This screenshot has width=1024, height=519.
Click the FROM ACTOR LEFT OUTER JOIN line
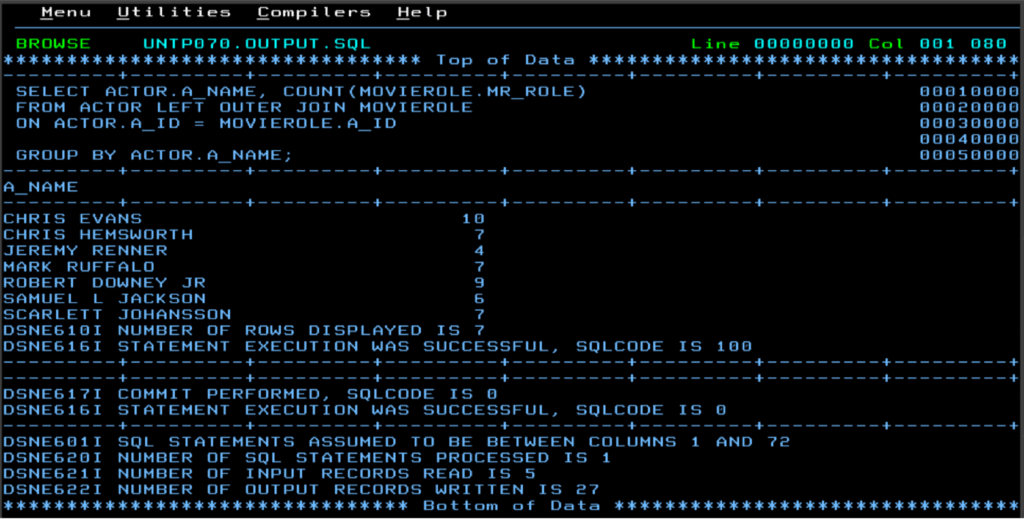click(244, 107)
